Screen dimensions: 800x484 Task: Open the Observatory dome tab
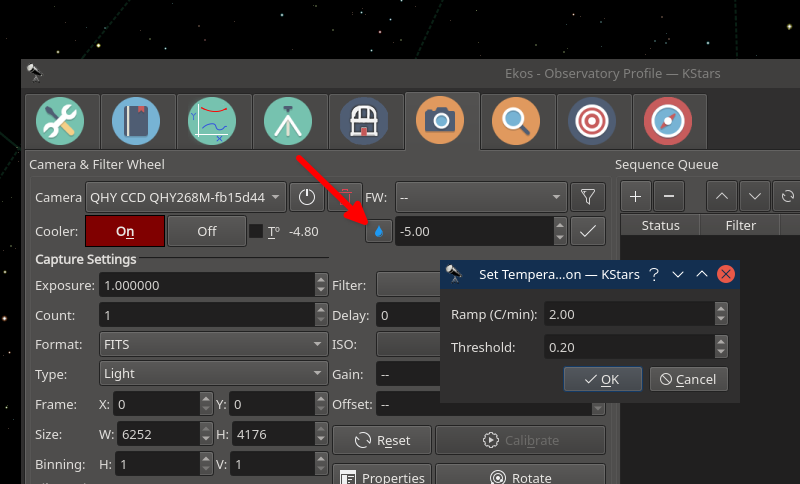tap(364, 121)
